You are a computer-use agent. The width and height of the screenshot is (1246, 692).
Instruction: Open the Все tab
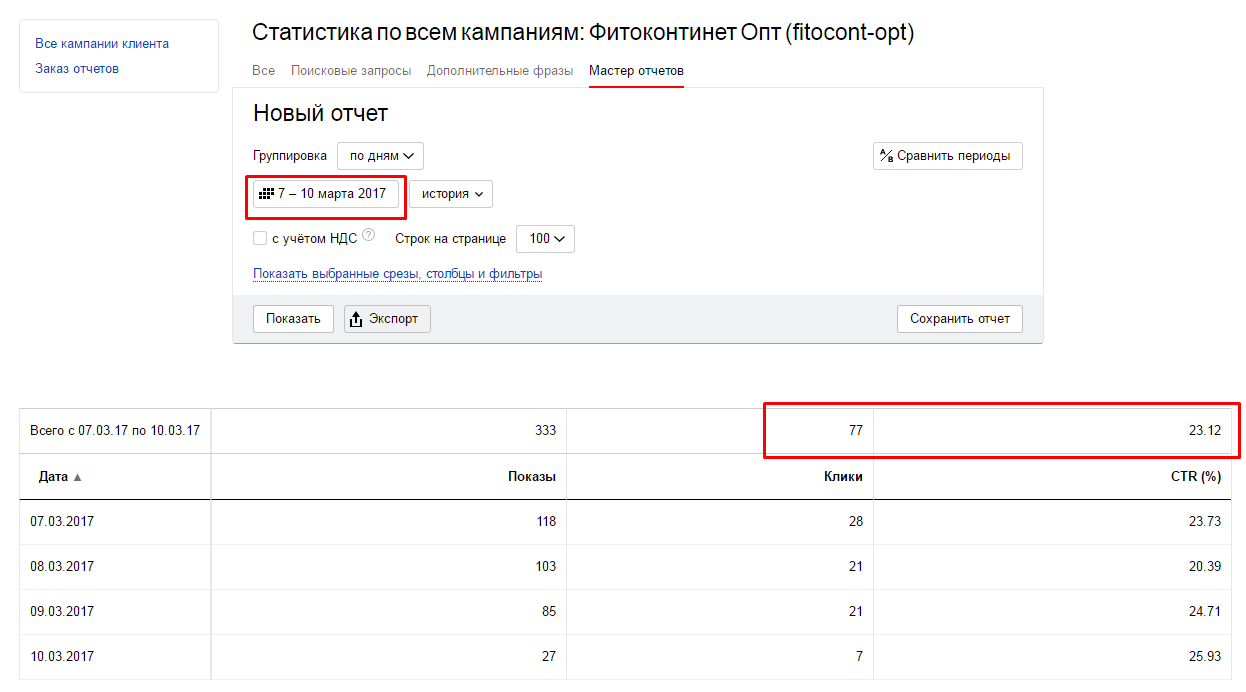pyautogui.click(x=263, y=71)
